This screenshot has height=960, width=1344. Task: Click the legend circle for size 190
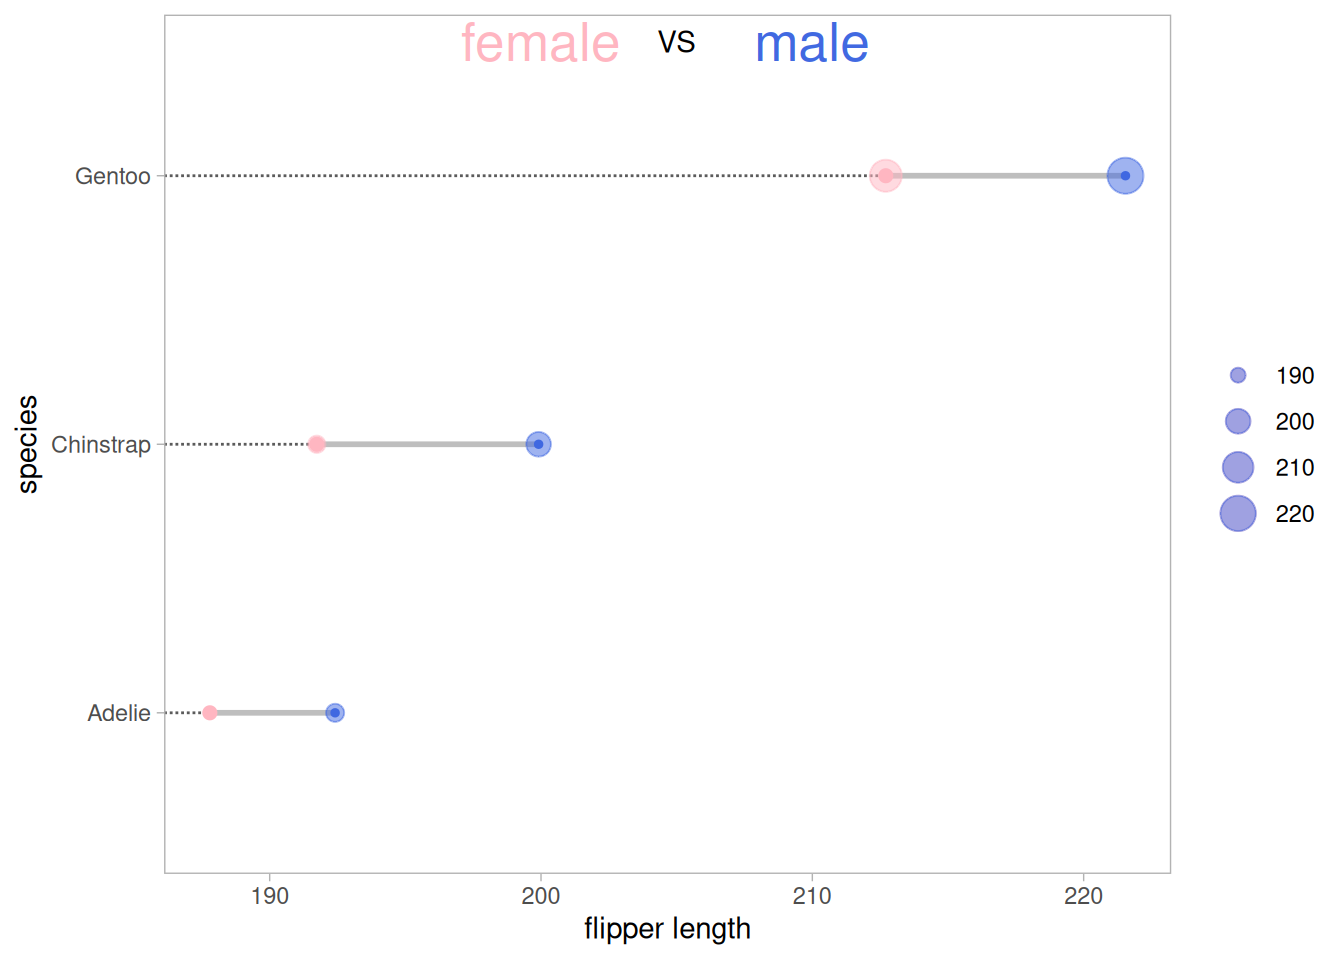(1238, 376)
